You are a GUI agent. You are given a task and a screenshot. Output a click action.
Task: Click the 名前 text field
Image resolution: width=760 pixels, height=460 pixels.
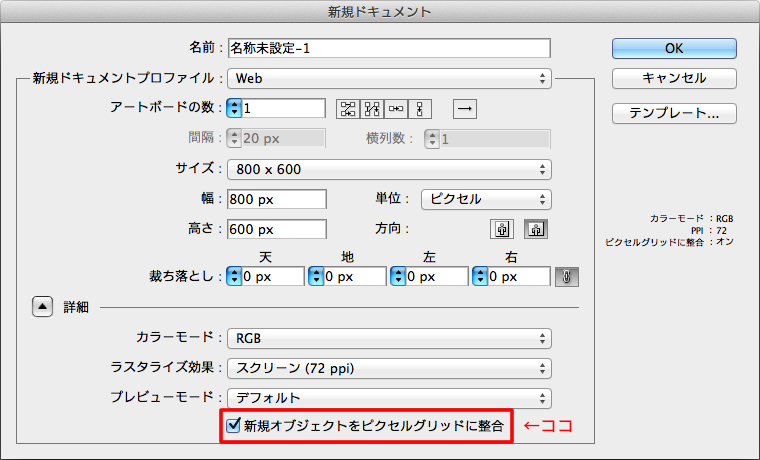coord(390,48)
